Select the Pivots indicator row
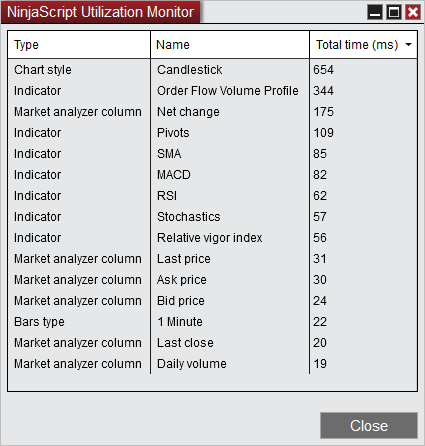425x446 pixels. coord(212,133)
